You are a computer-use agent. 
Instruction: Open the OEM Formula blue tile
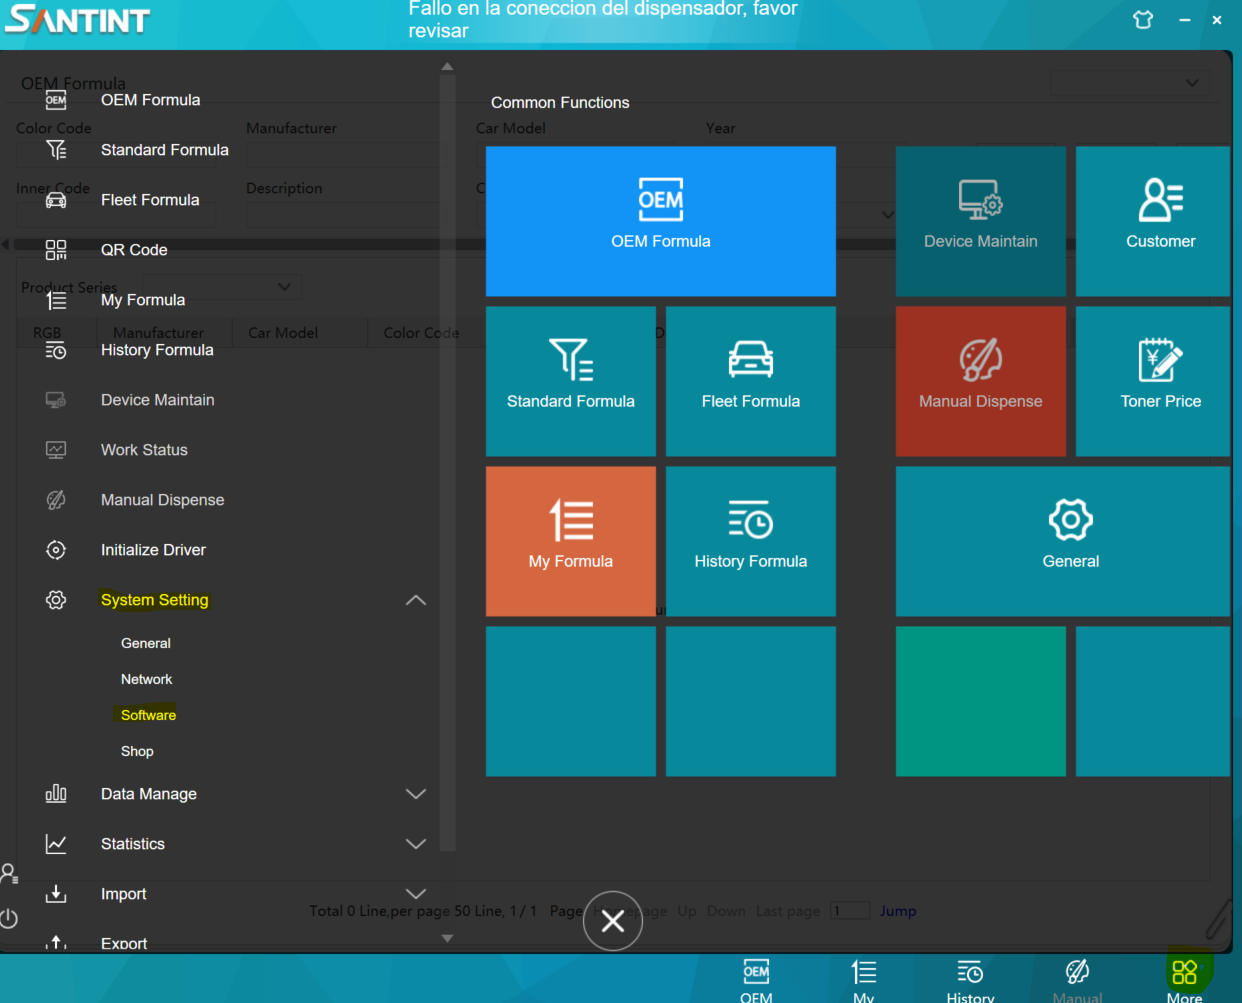click(x=660, y=221)
